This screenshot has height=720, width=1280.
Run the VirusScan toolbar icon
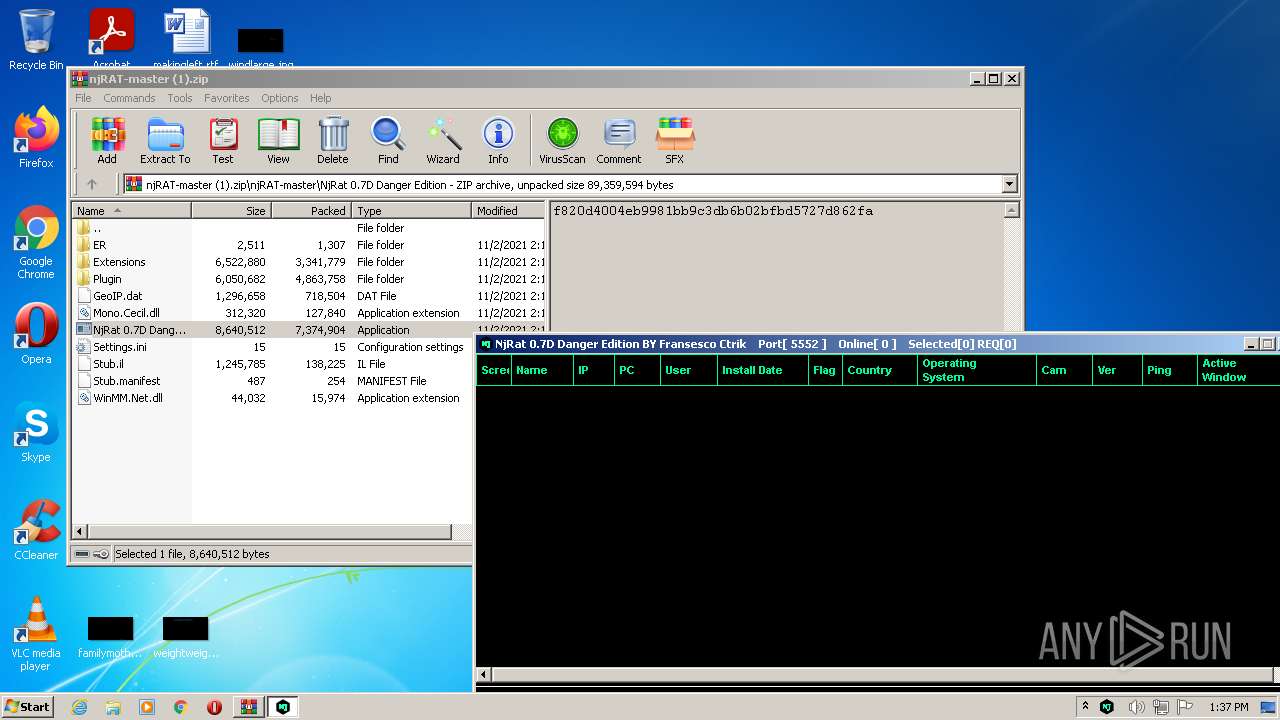(562, 141)
